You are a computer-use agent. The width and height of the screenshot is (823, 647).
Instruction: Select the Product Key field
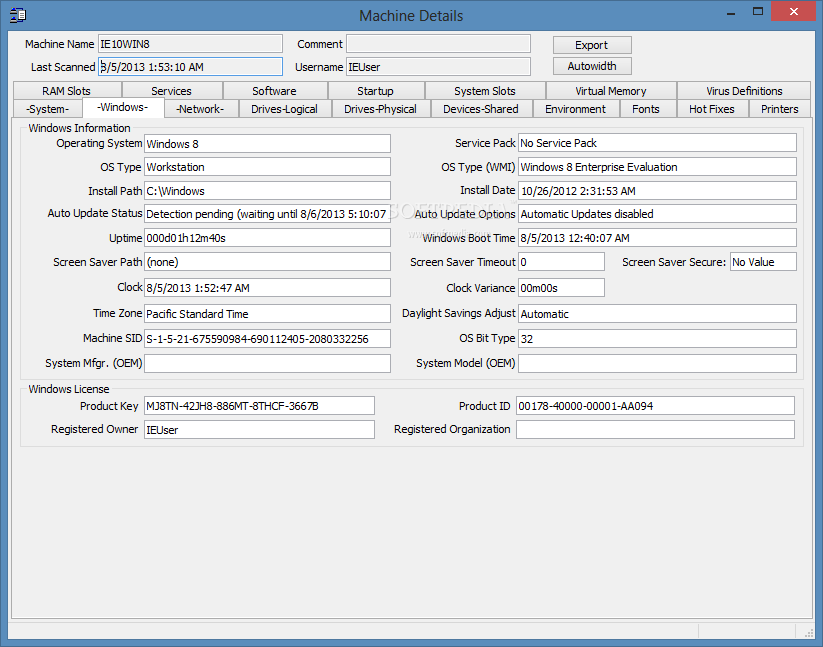click(x=260, y=406)
